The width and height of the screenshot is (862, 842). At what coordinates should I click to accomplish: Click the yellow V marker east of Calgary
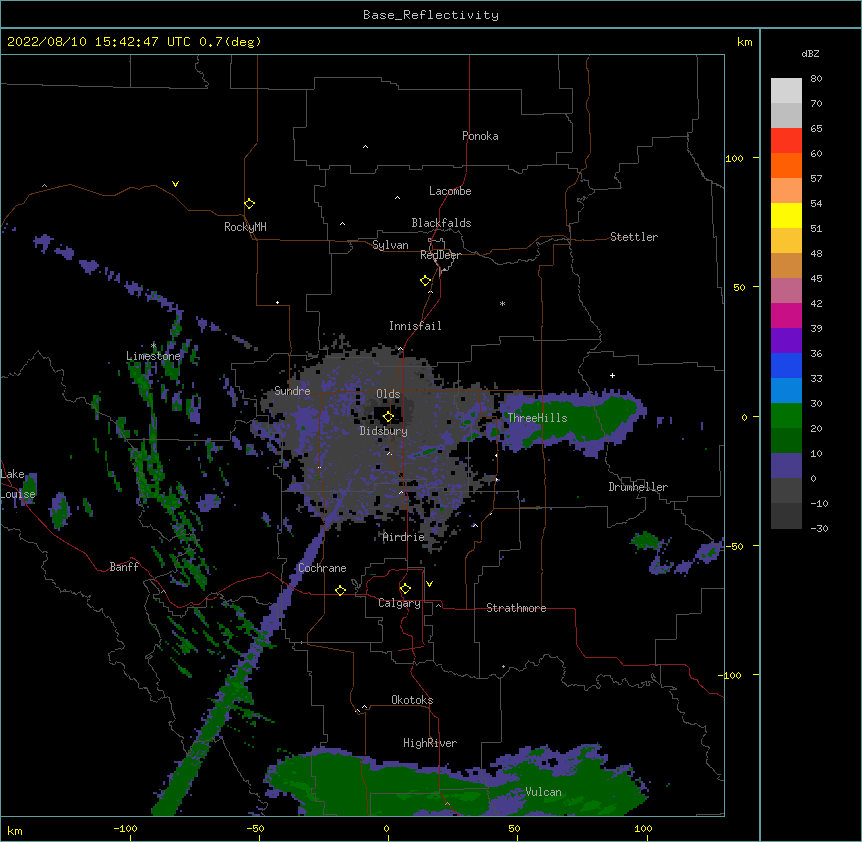(429, 584)
